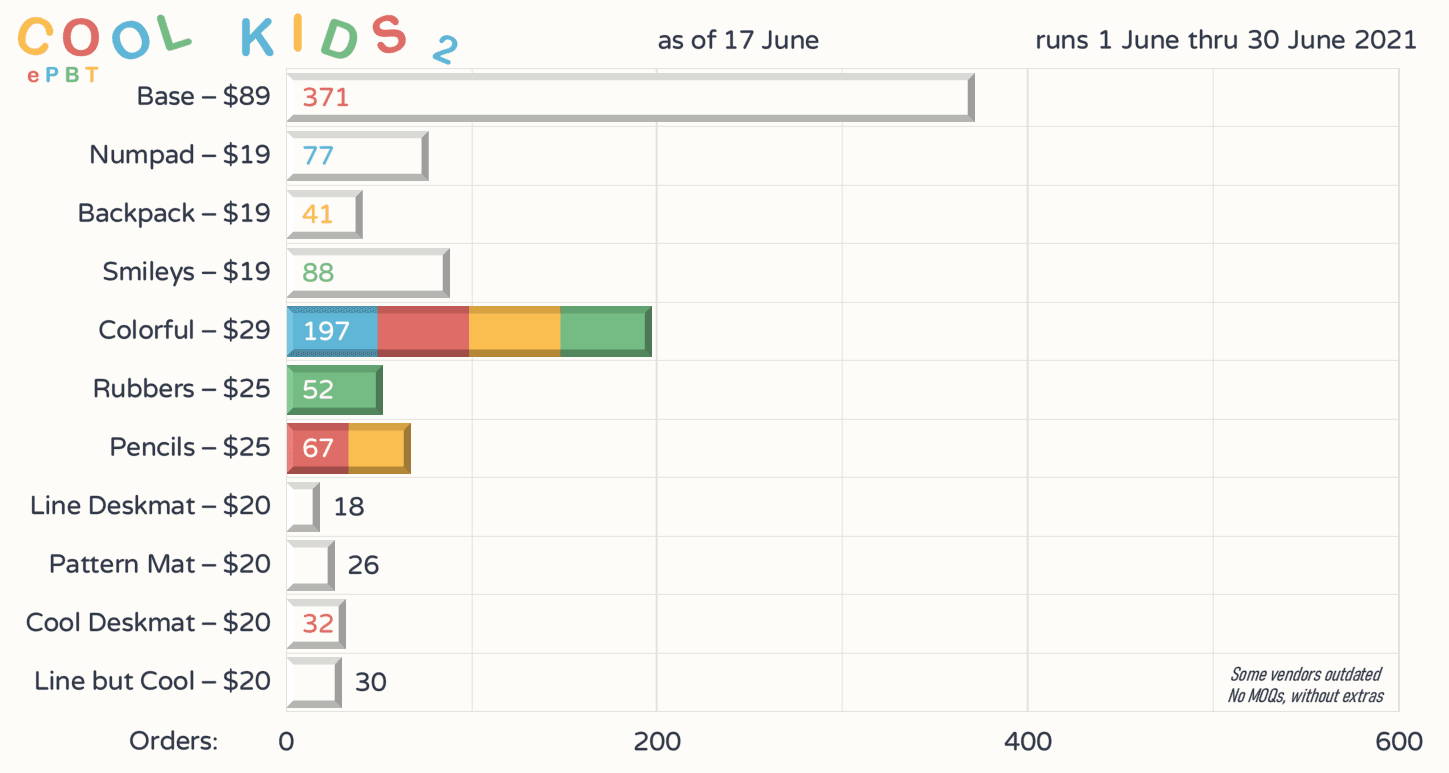Click the Line Deskmat – $20 label
1449x773 pixels.
(x=150, y=506)
